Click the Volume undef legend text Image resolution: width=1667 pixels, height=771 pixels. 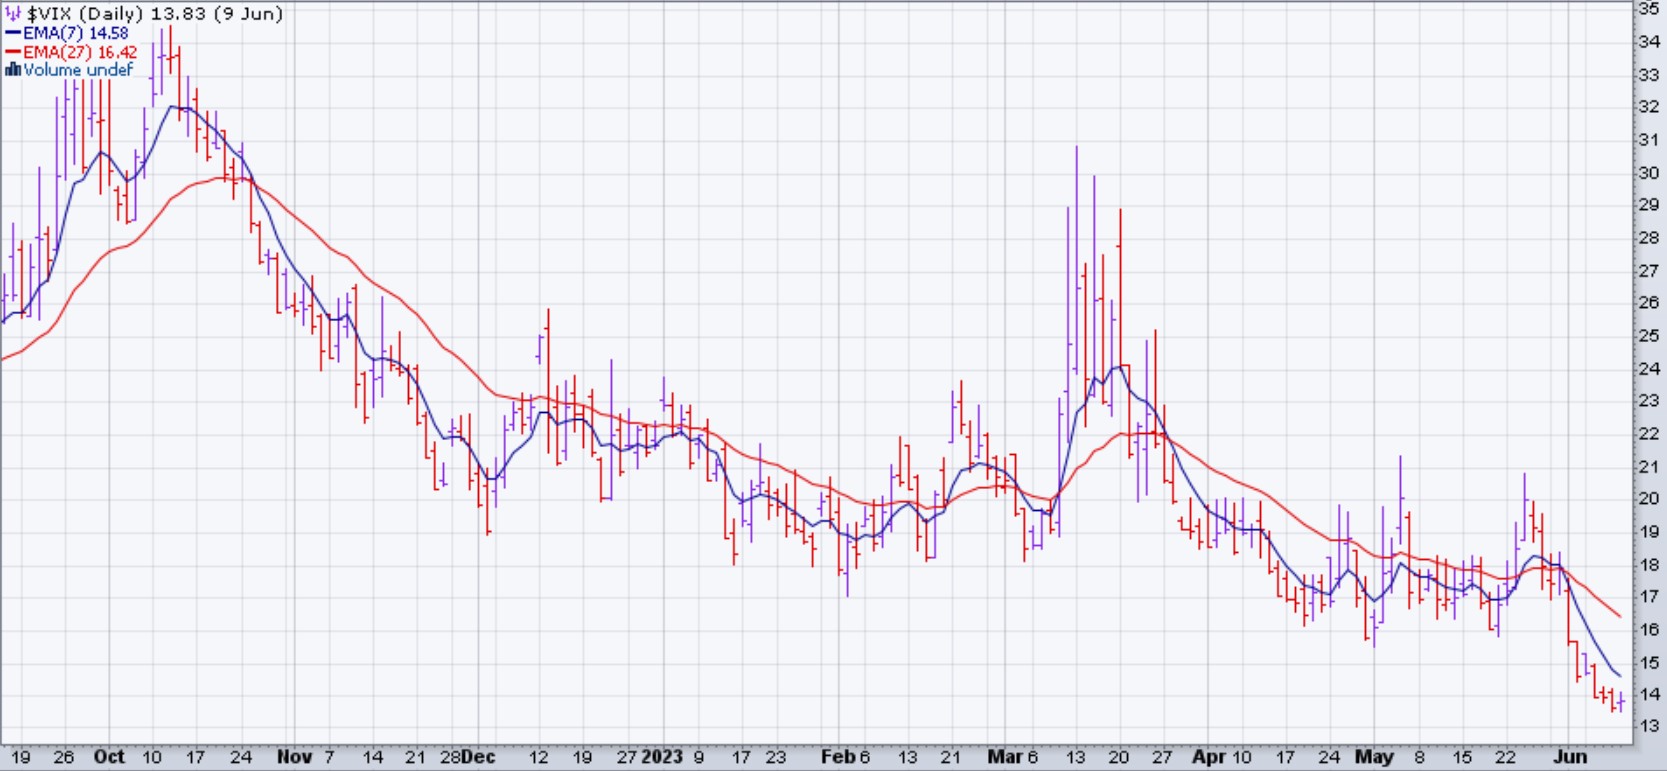coord(78,70)
